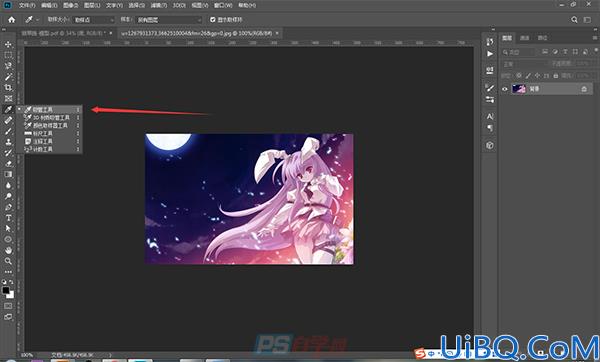This screenshot has height=362, width=600.
Task: Open the Character panel icon
Action: (x=490, y=116)
